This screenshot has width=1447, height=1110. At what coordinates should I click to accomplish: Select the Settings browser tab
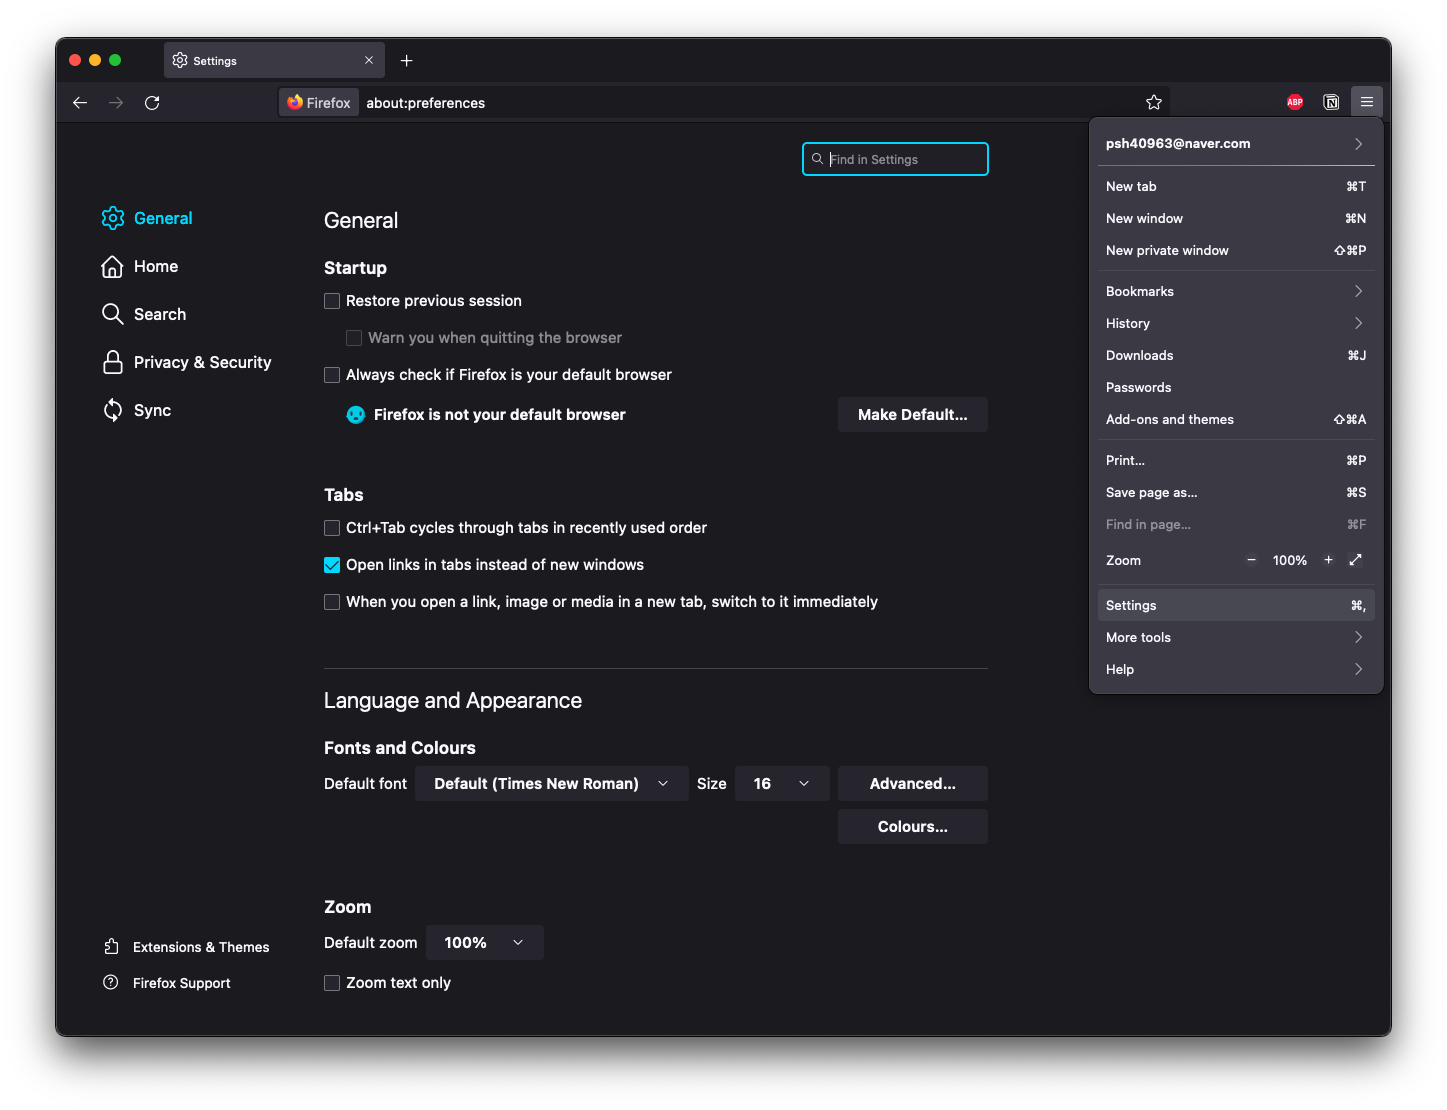(274, 61)
